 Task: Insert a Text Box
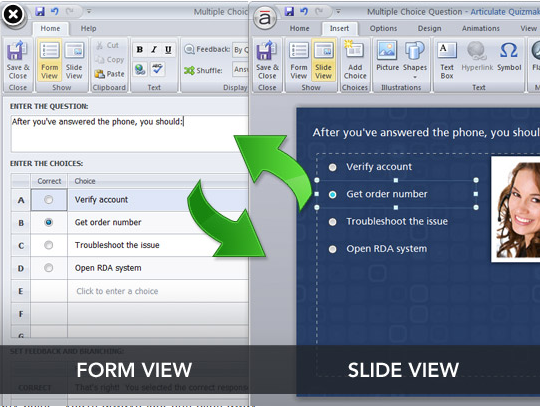pyautogui.click(x=447, y=61)
